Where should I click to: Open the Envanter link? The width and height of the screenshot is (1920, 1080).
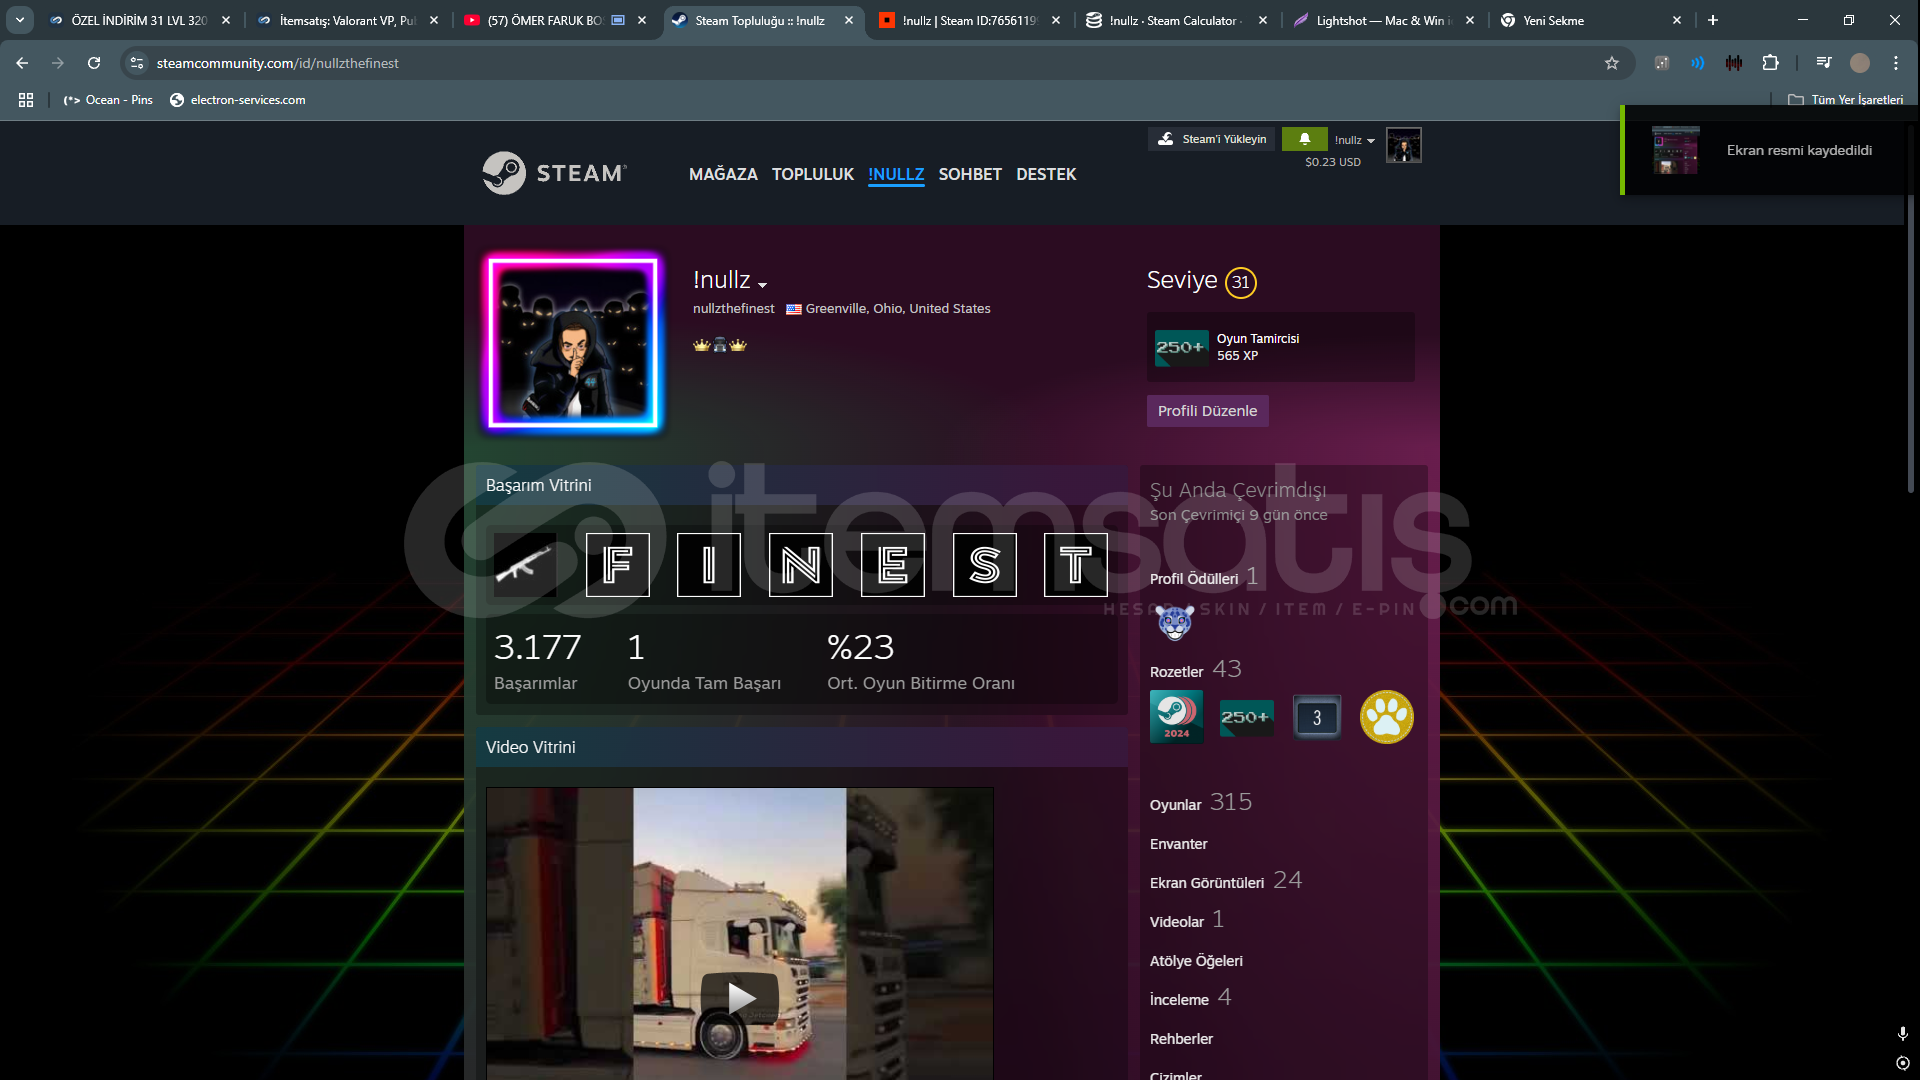point(1179,844)
